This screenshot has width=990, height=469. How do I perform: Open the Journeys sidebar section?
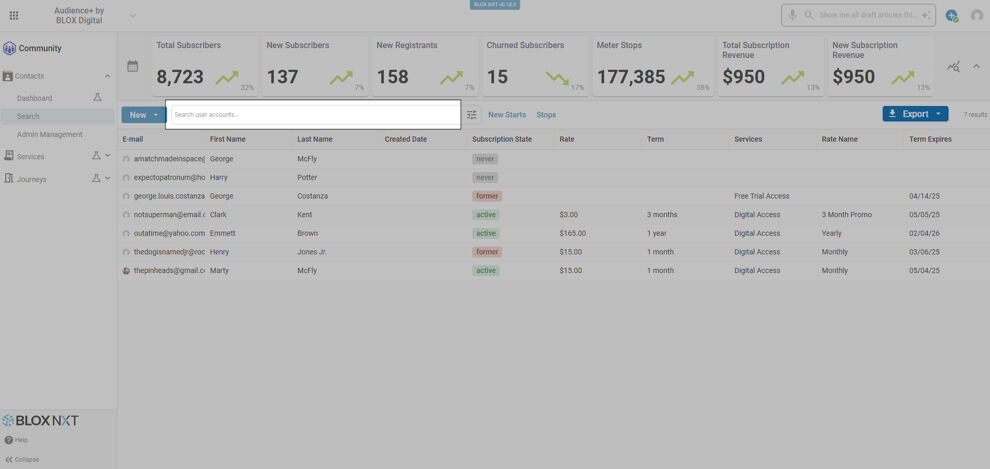click(31, 179)
